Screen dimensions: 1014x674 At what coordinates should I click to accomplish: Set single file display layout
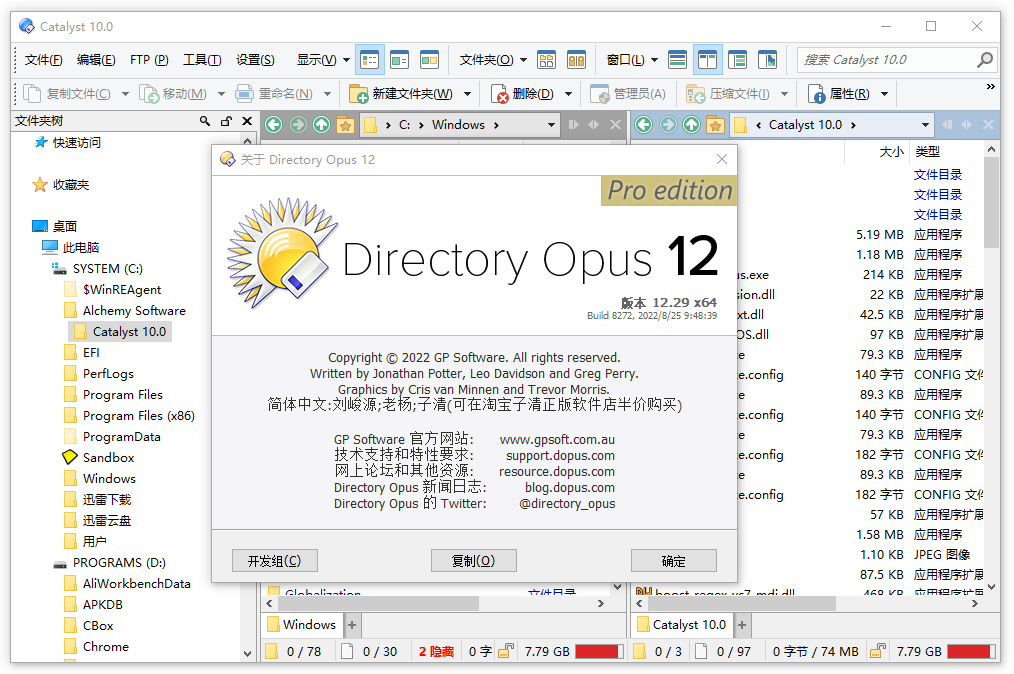(x=677, y=60)
